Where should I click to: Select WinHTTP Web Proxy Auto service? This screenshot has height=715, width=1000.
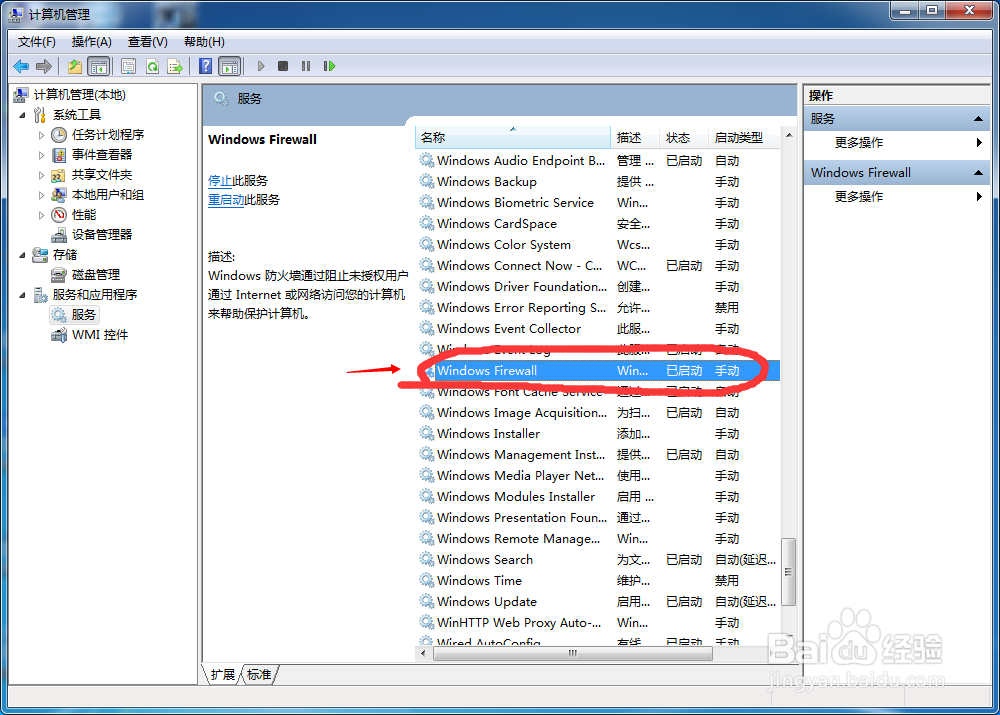click(598, 623)
